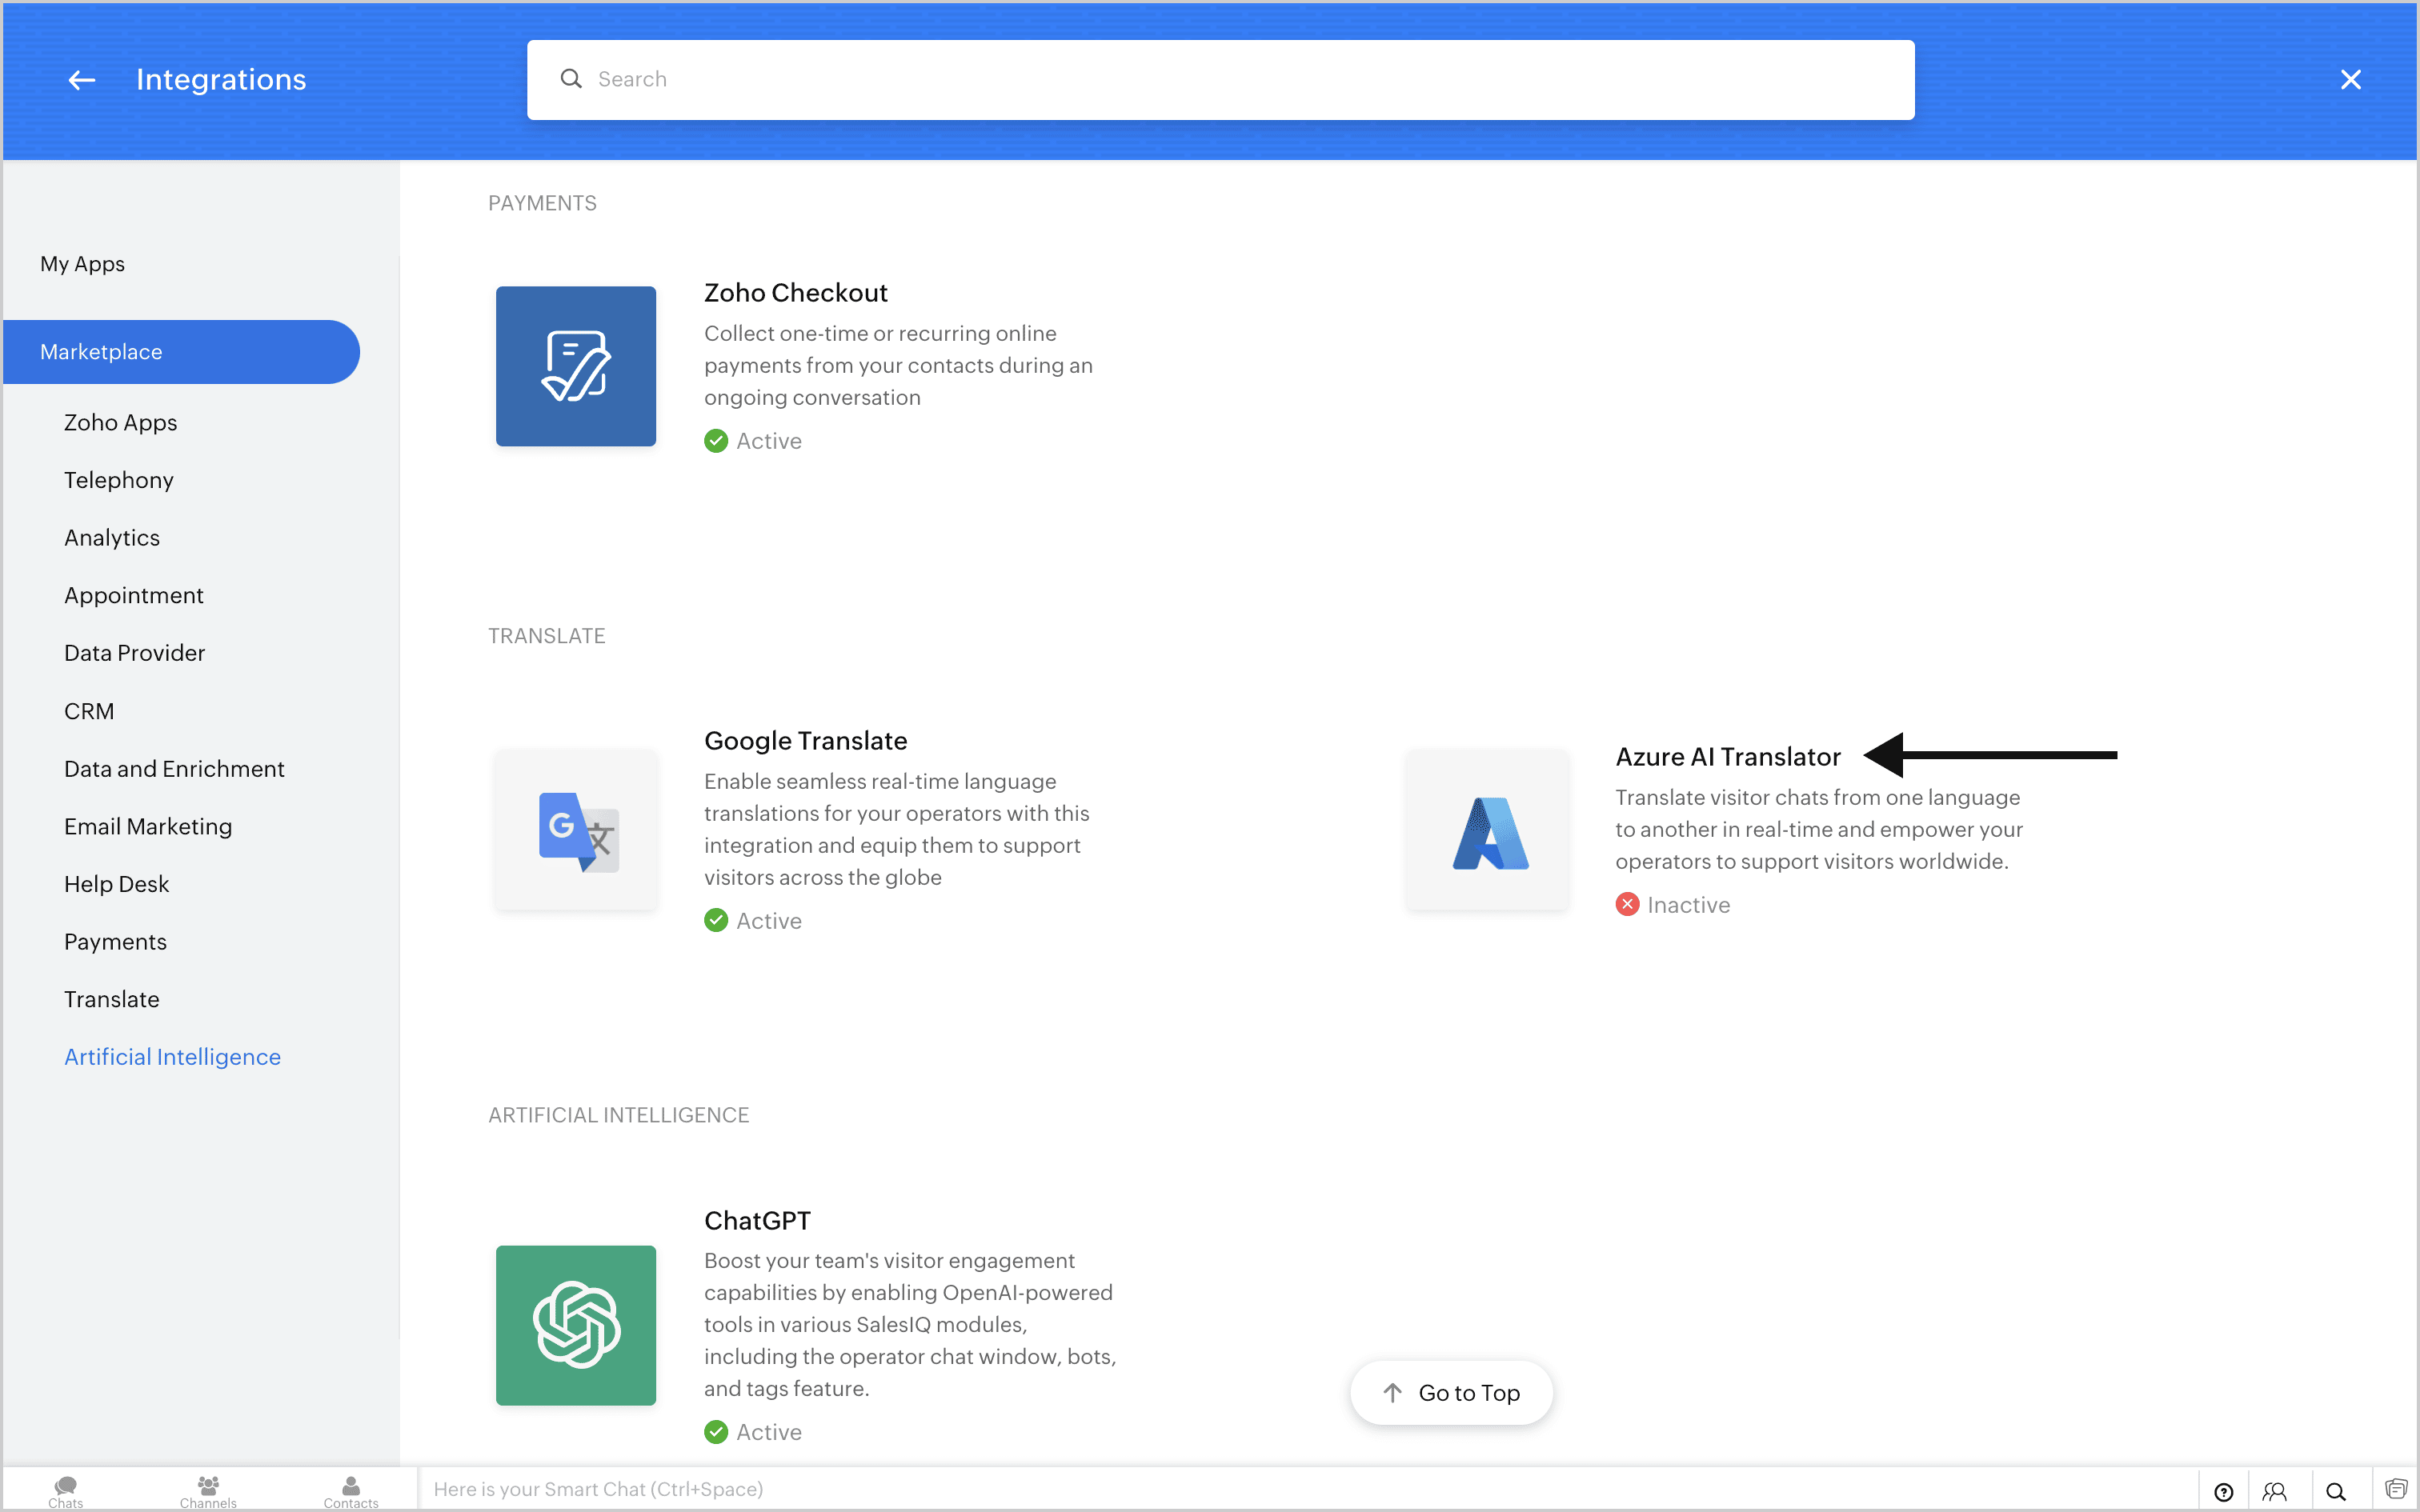
Task: Select the My Apps section
Action: tap(83, 264)
